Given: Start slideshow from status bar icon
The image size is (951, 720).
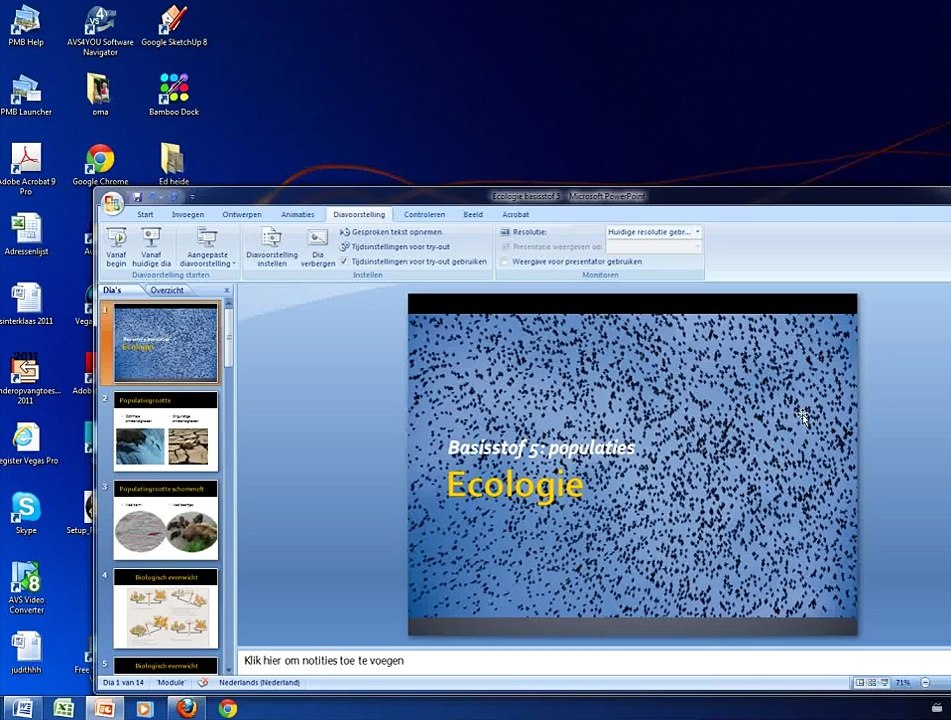Looking at the screenshot, I should click(884, 682).
